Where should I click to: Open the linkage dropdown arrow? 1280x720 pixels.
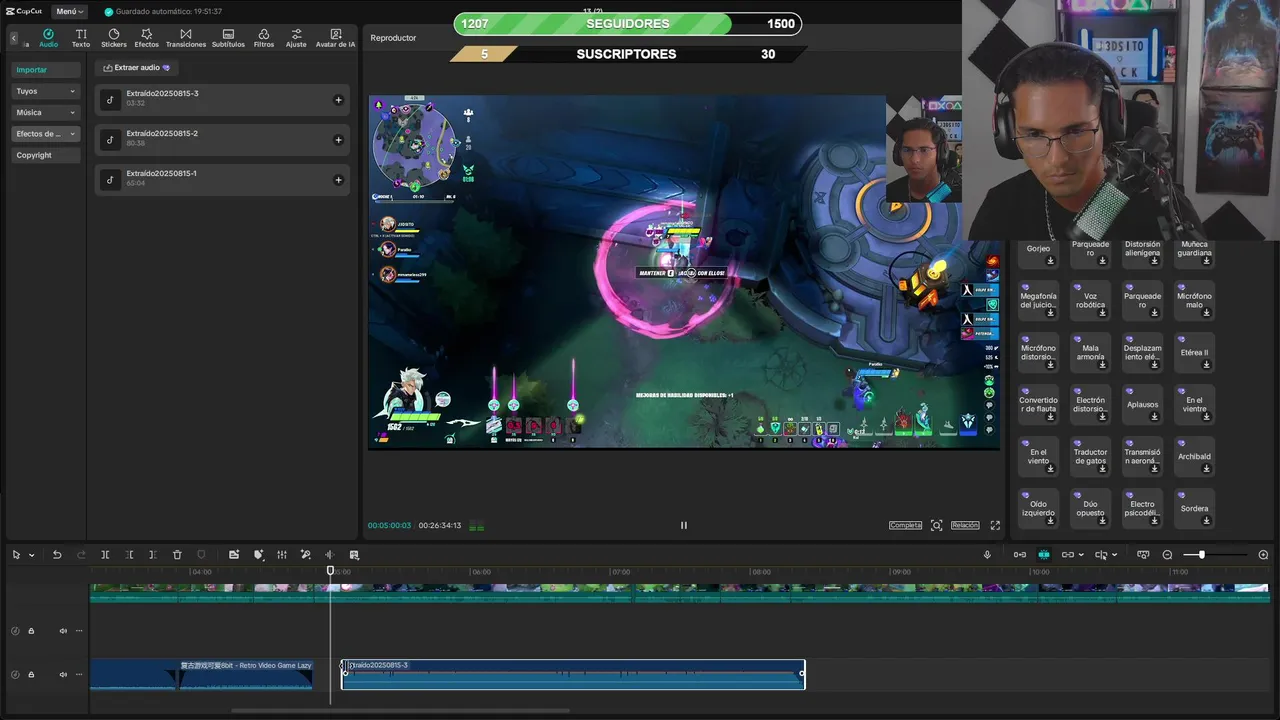(x=1081, y=555)
